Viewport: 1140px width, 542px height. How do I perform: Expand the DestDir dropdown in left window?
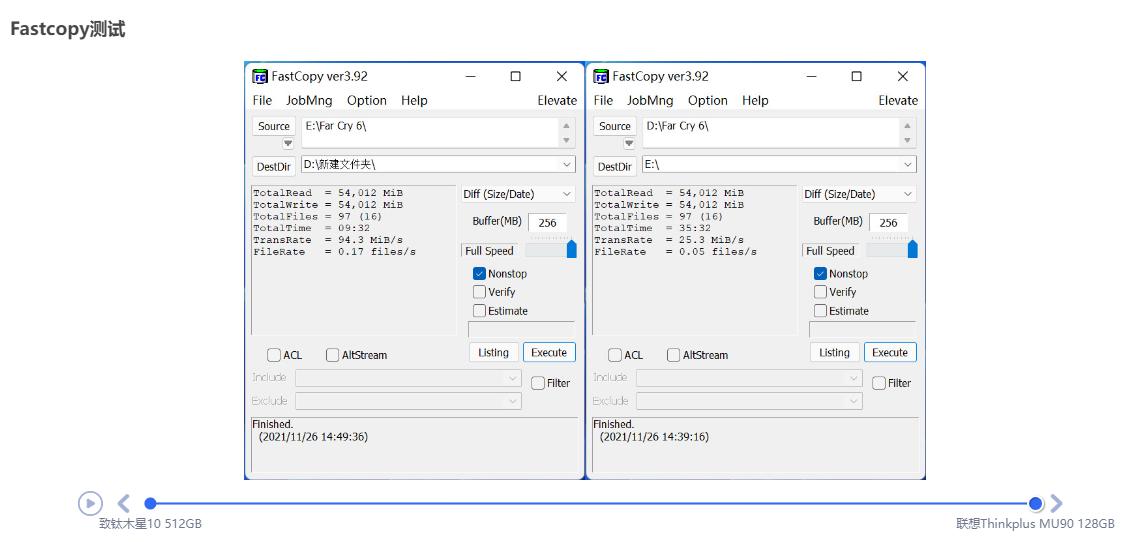pos(567,165)
